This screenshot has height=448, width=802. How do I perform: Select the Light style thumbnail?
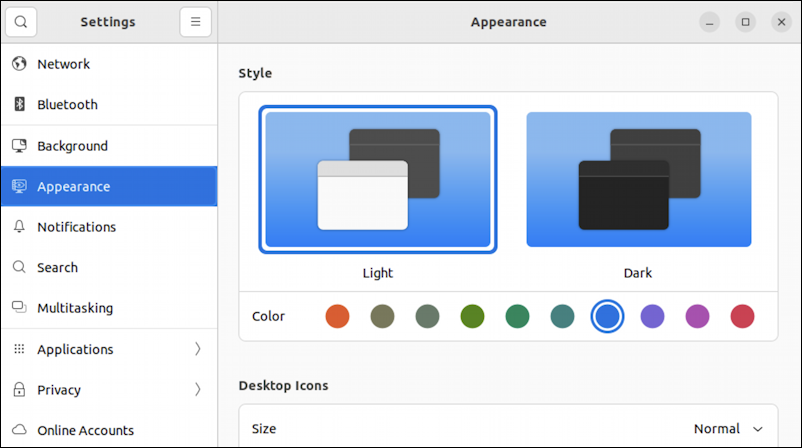(378, 180)
